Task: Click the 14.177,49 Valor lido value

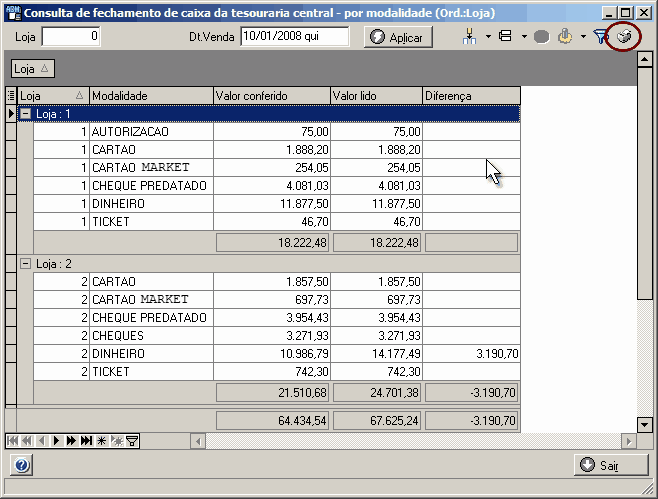Action: tap(376, 354)
